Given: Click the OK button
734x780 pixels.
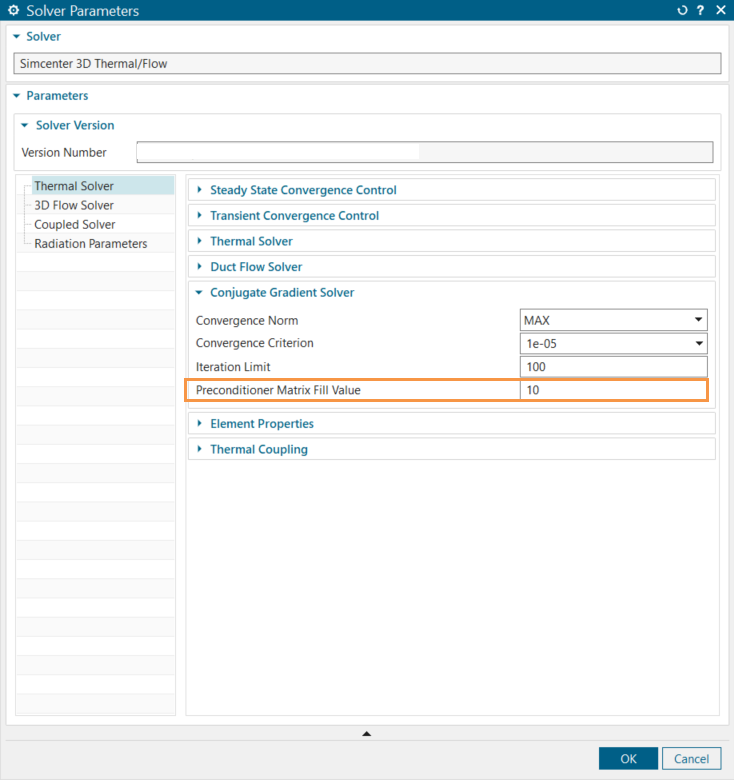Looking at the screenshot, I should click(x=628, y=759).
